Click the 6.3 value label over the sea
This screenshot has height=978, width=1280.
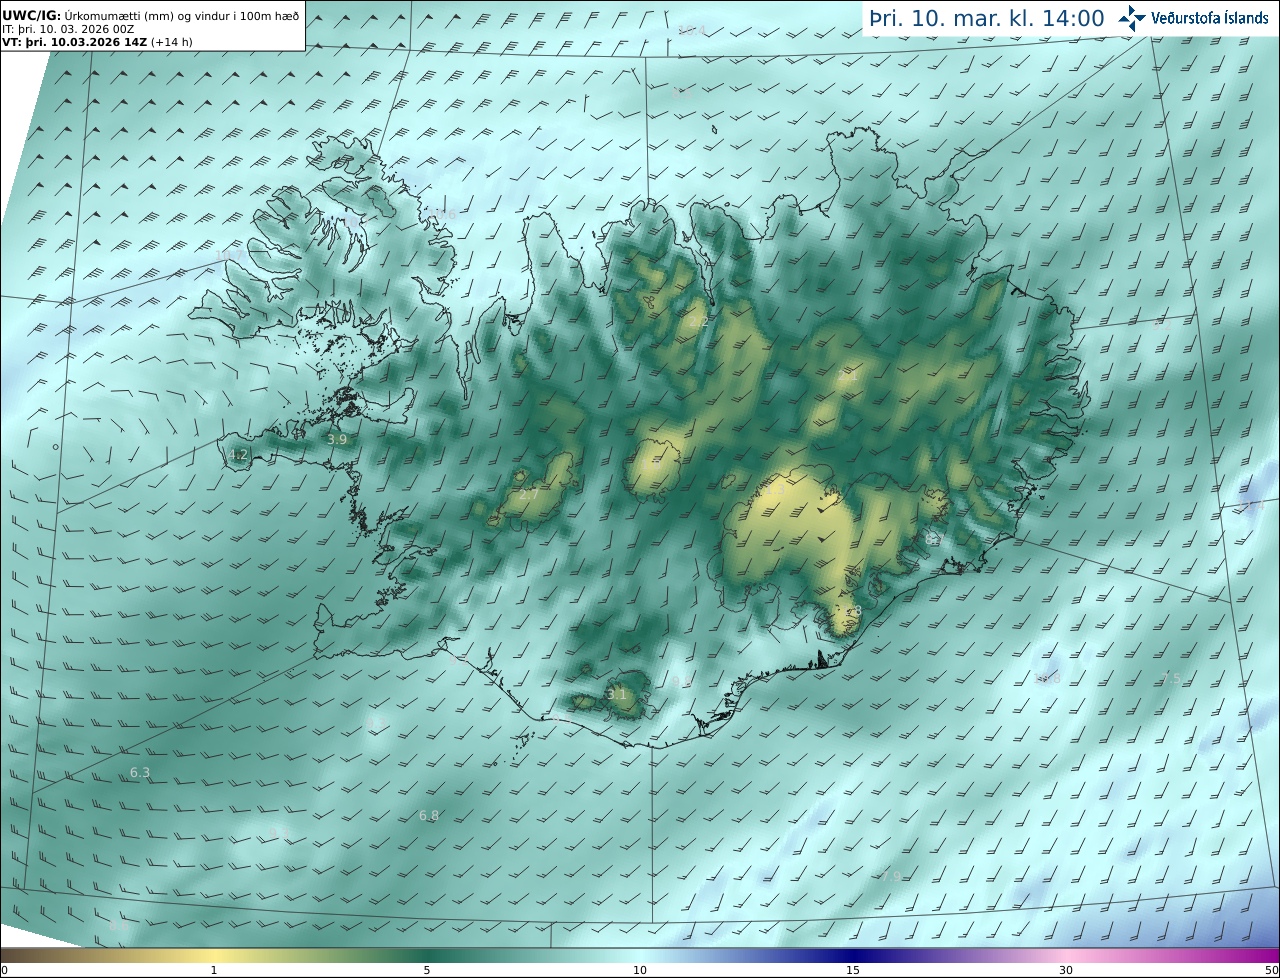point(140,772)
